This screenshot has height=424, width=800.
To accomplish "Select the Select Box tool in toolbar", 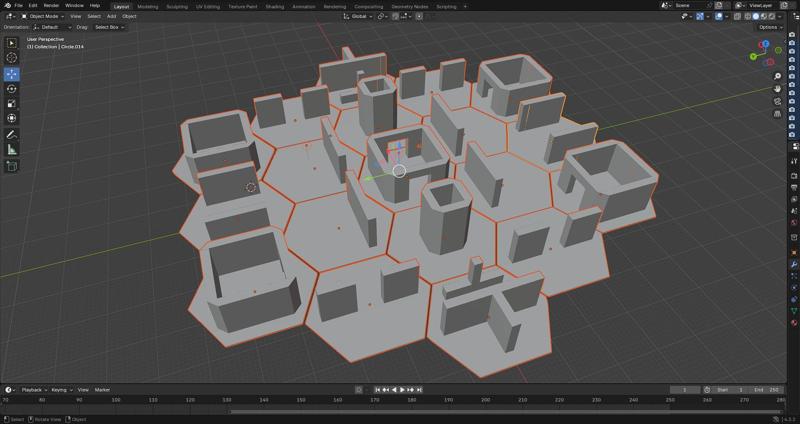I will click(11, 43).
